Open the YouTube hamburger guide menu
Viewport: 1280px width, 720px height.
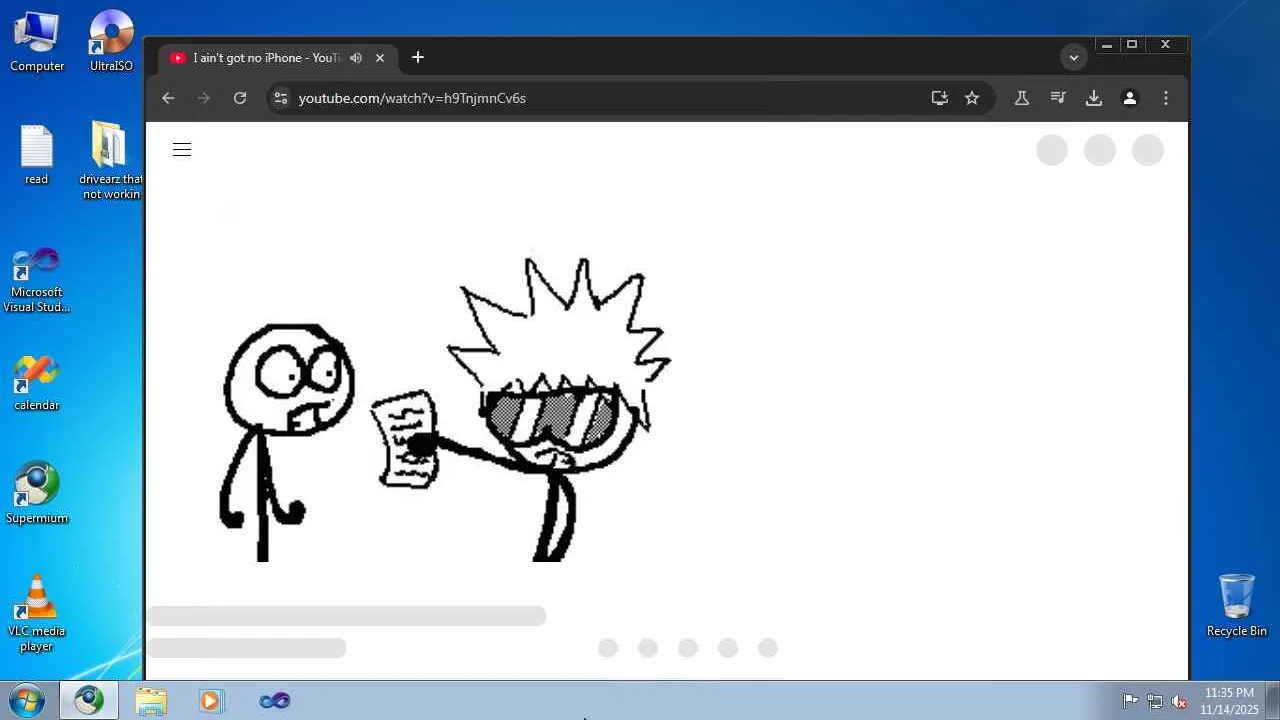(181, 150)
